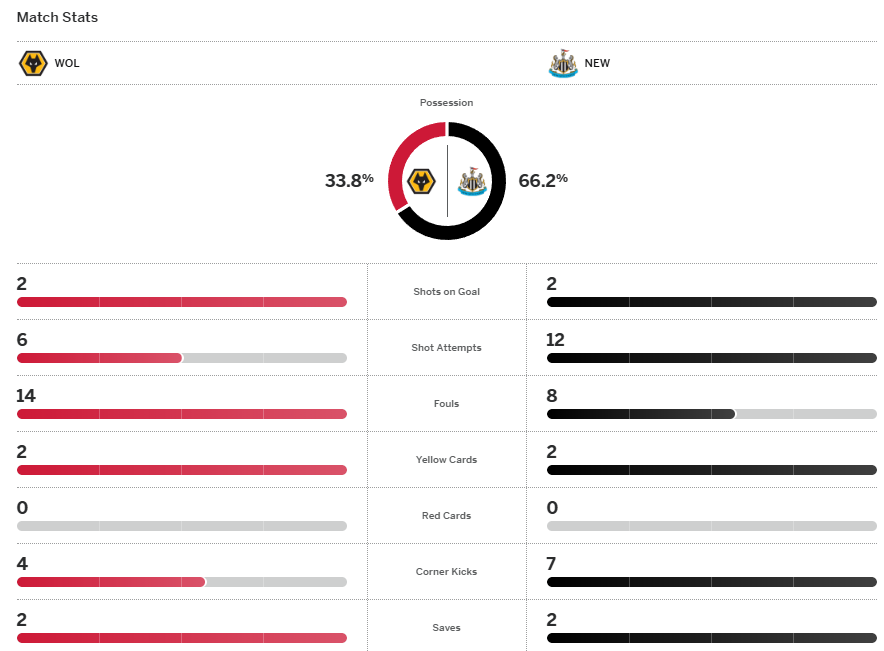884x651 pixels.
Task: Click the Wolves Corner Kicks progress bar
Action: [181, 582]
